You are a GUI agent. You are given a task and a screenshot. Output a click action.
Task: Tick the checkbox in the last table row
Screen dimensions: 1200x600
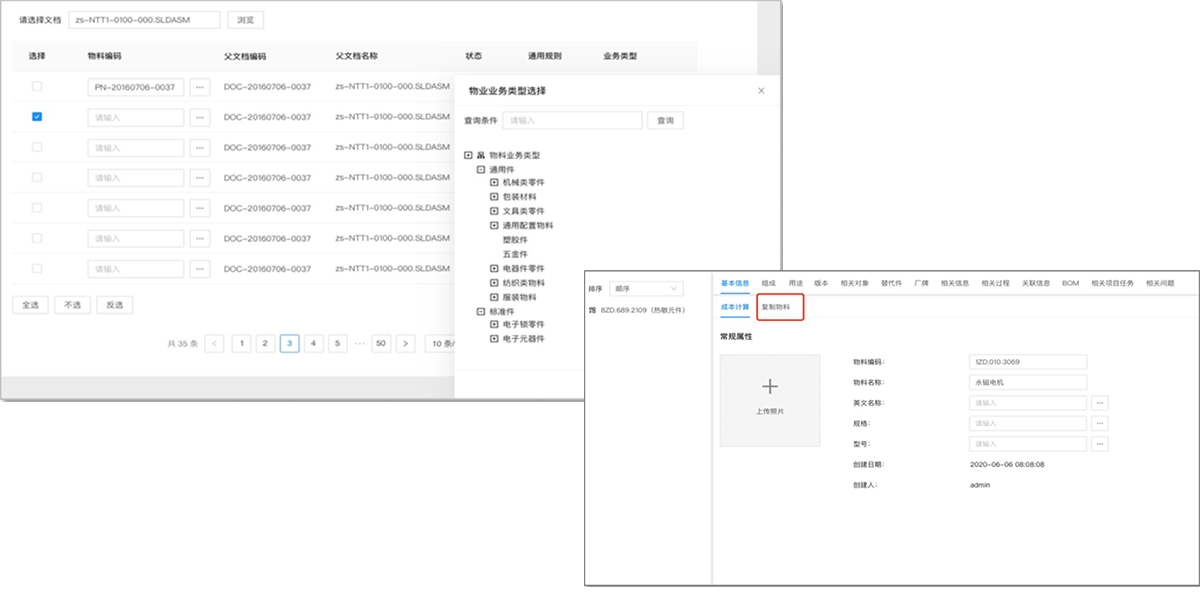click(x=37, y=268)
